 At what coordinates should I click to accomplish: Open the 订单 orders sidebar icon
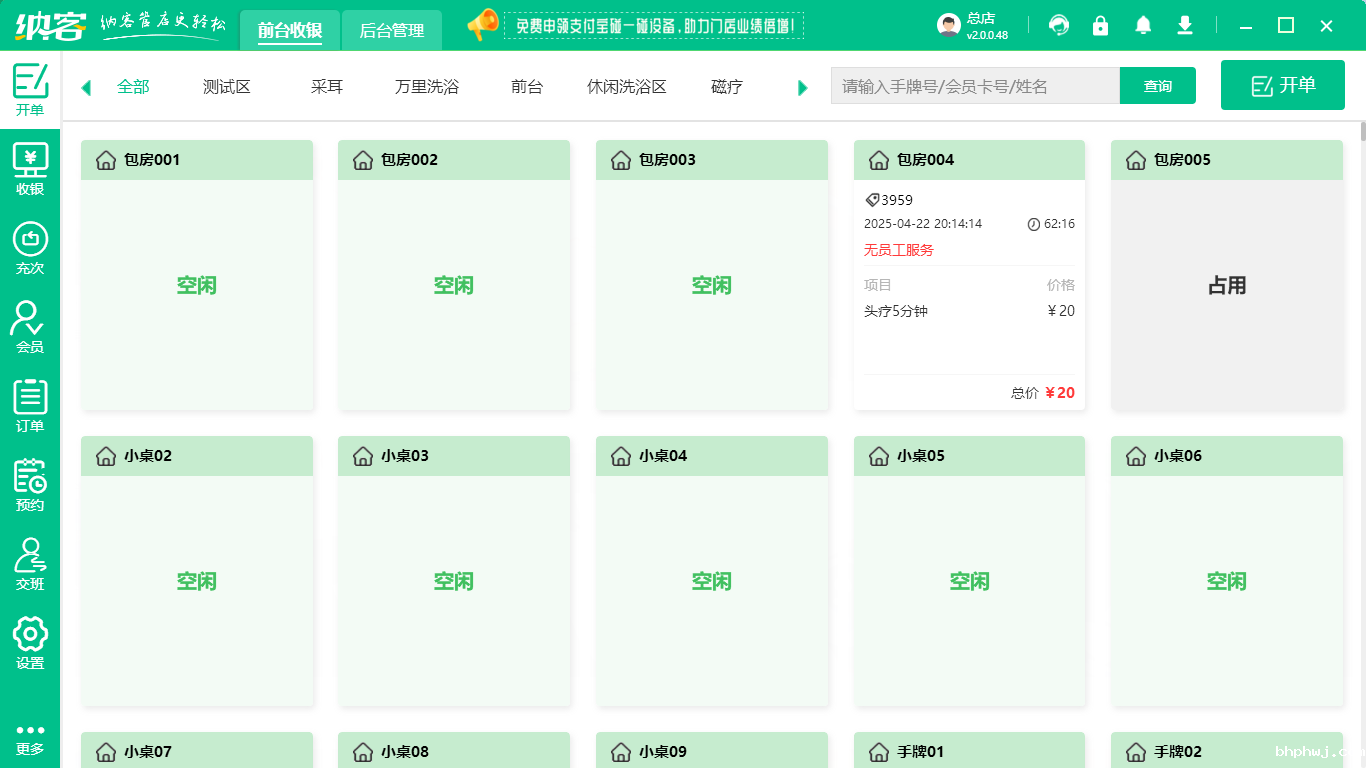(30, 406)
